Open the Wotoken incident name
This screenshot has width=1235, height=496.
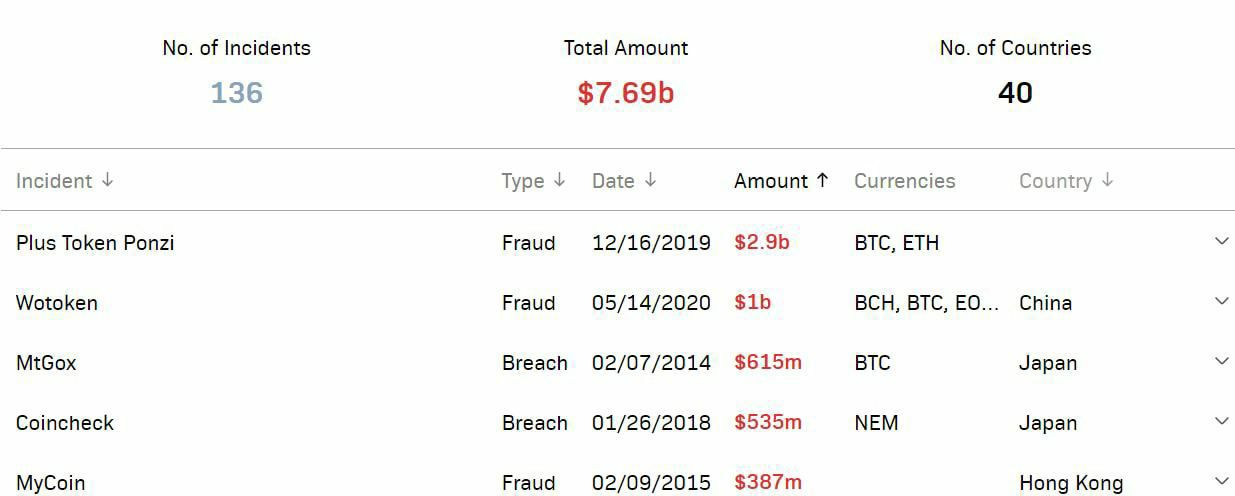pyautogui.click(x=57, y=303)
